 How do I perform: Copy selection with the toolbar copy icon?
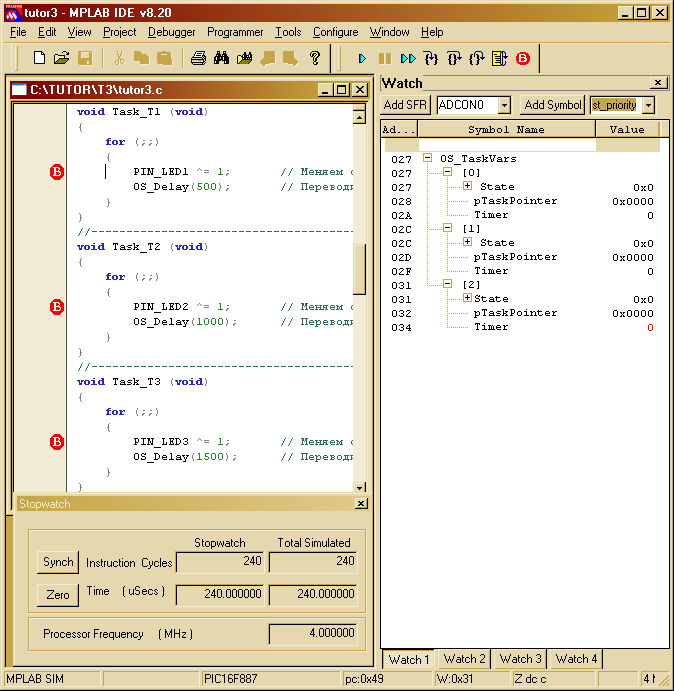click(x=142, y=58)
